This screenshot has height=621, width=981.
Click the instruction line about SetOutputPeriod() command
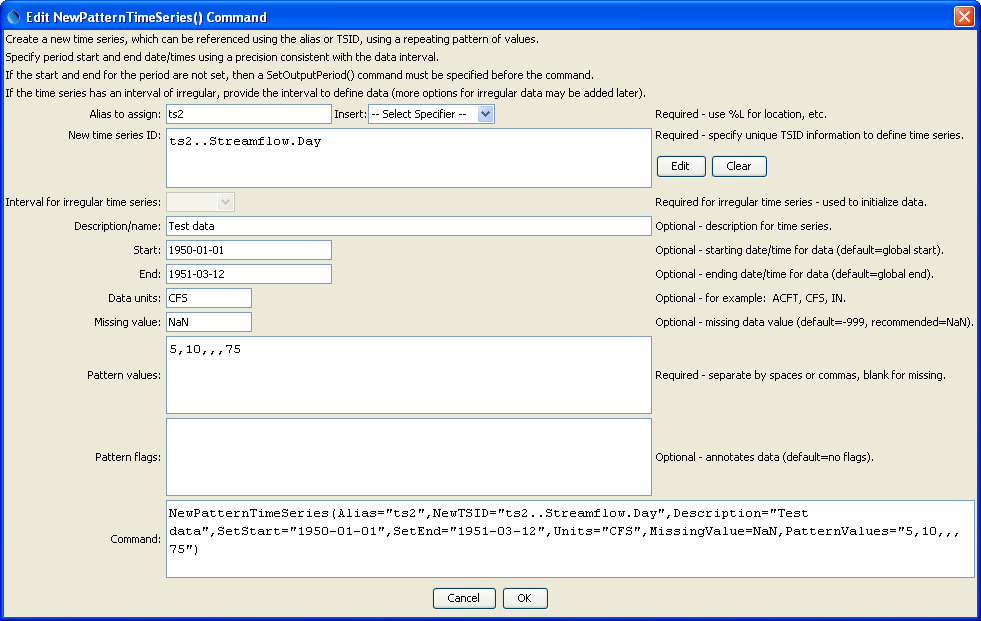299,75
